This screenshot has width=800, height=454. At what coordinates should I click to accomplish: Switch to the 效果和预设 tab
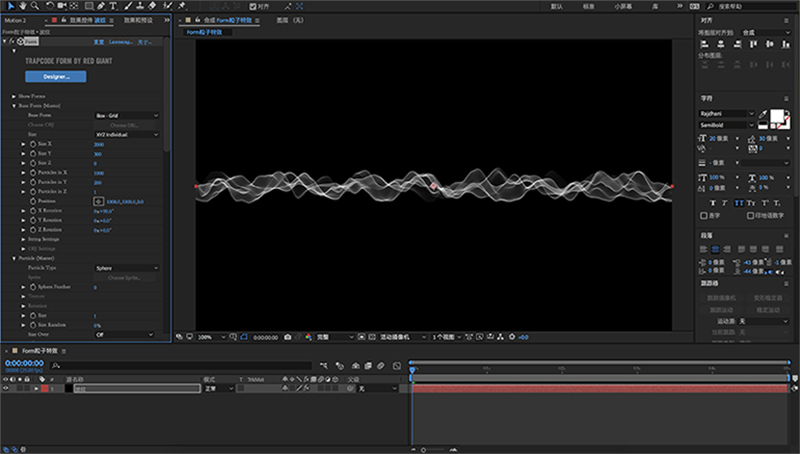(138, 20)
